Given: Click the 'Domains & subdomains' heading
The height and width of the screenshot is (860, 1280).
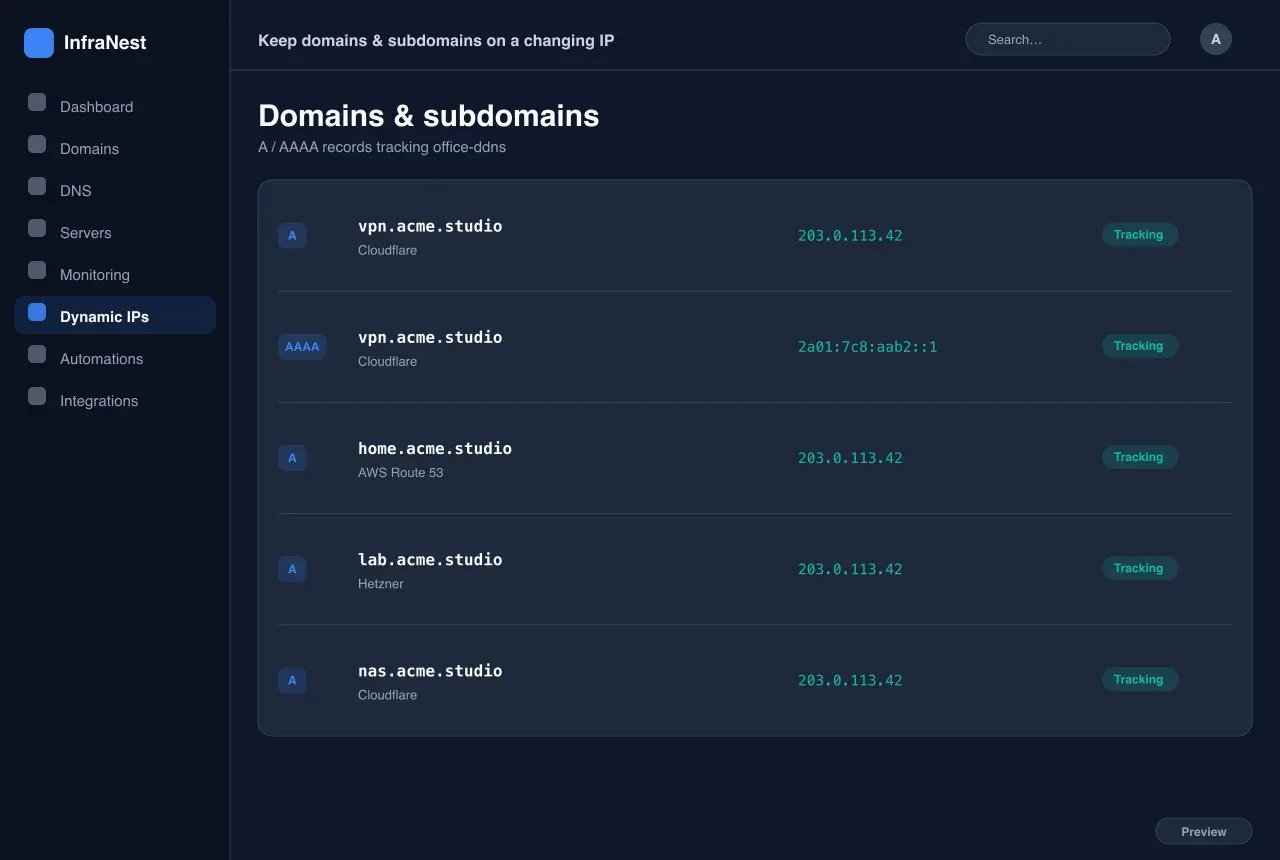Looking at the screenshot, I should click(x=429, y=116).
